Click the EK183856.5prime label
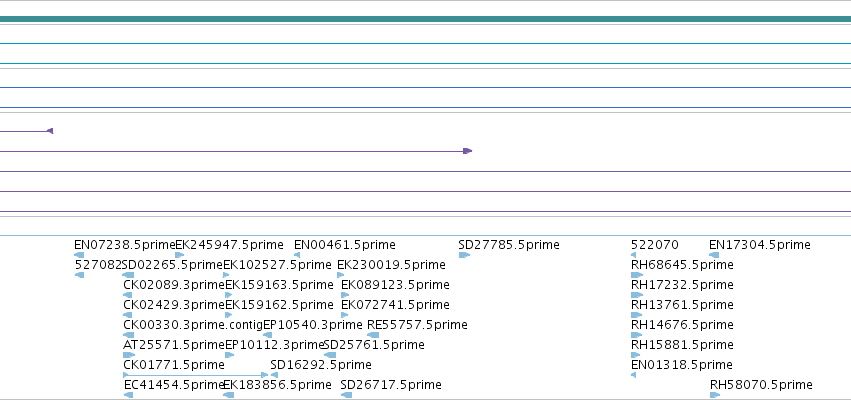 coord(277,385)
